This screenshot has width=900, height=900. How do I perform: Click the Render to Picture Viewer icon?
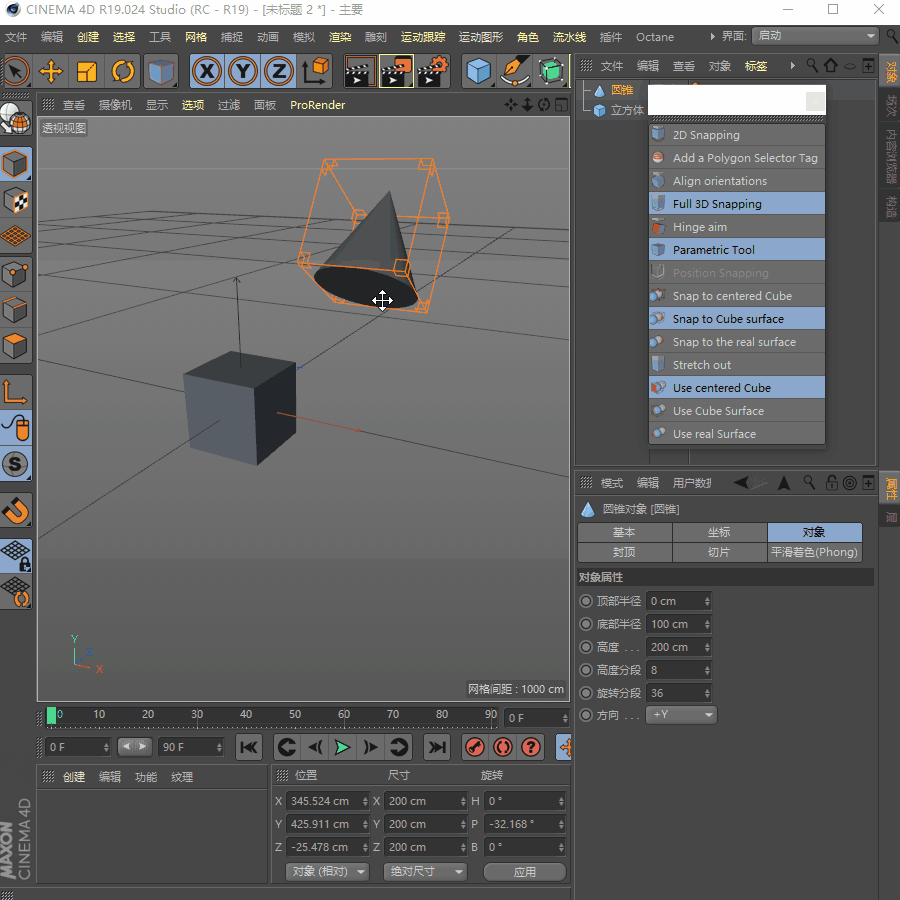click(396, 71)
